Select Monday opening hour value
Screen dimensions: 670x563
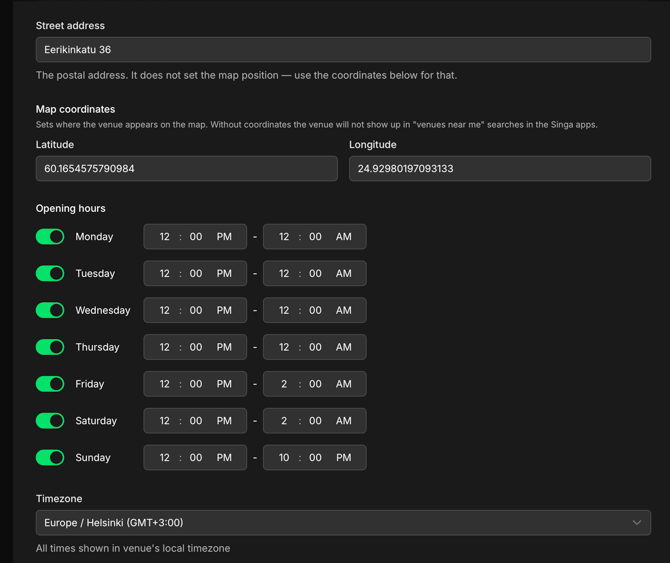click(x=165, y=237)
